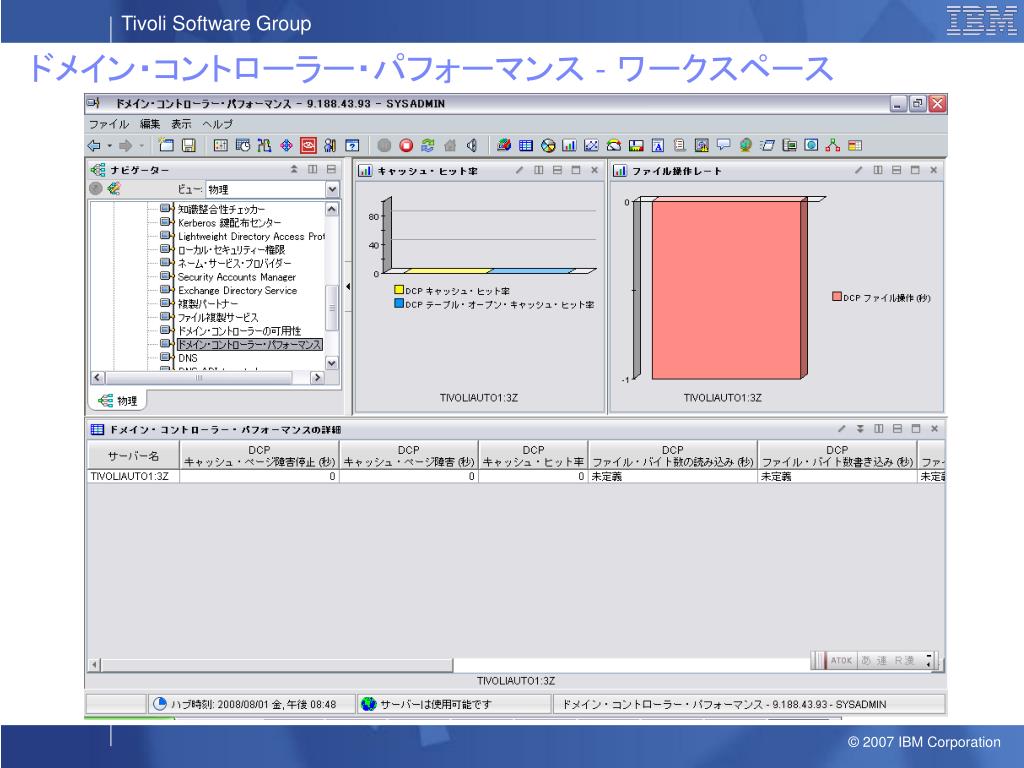Viewport: 1024px width, 768px height.
Task: Open the ヘルプ menu
Action: 217,124
